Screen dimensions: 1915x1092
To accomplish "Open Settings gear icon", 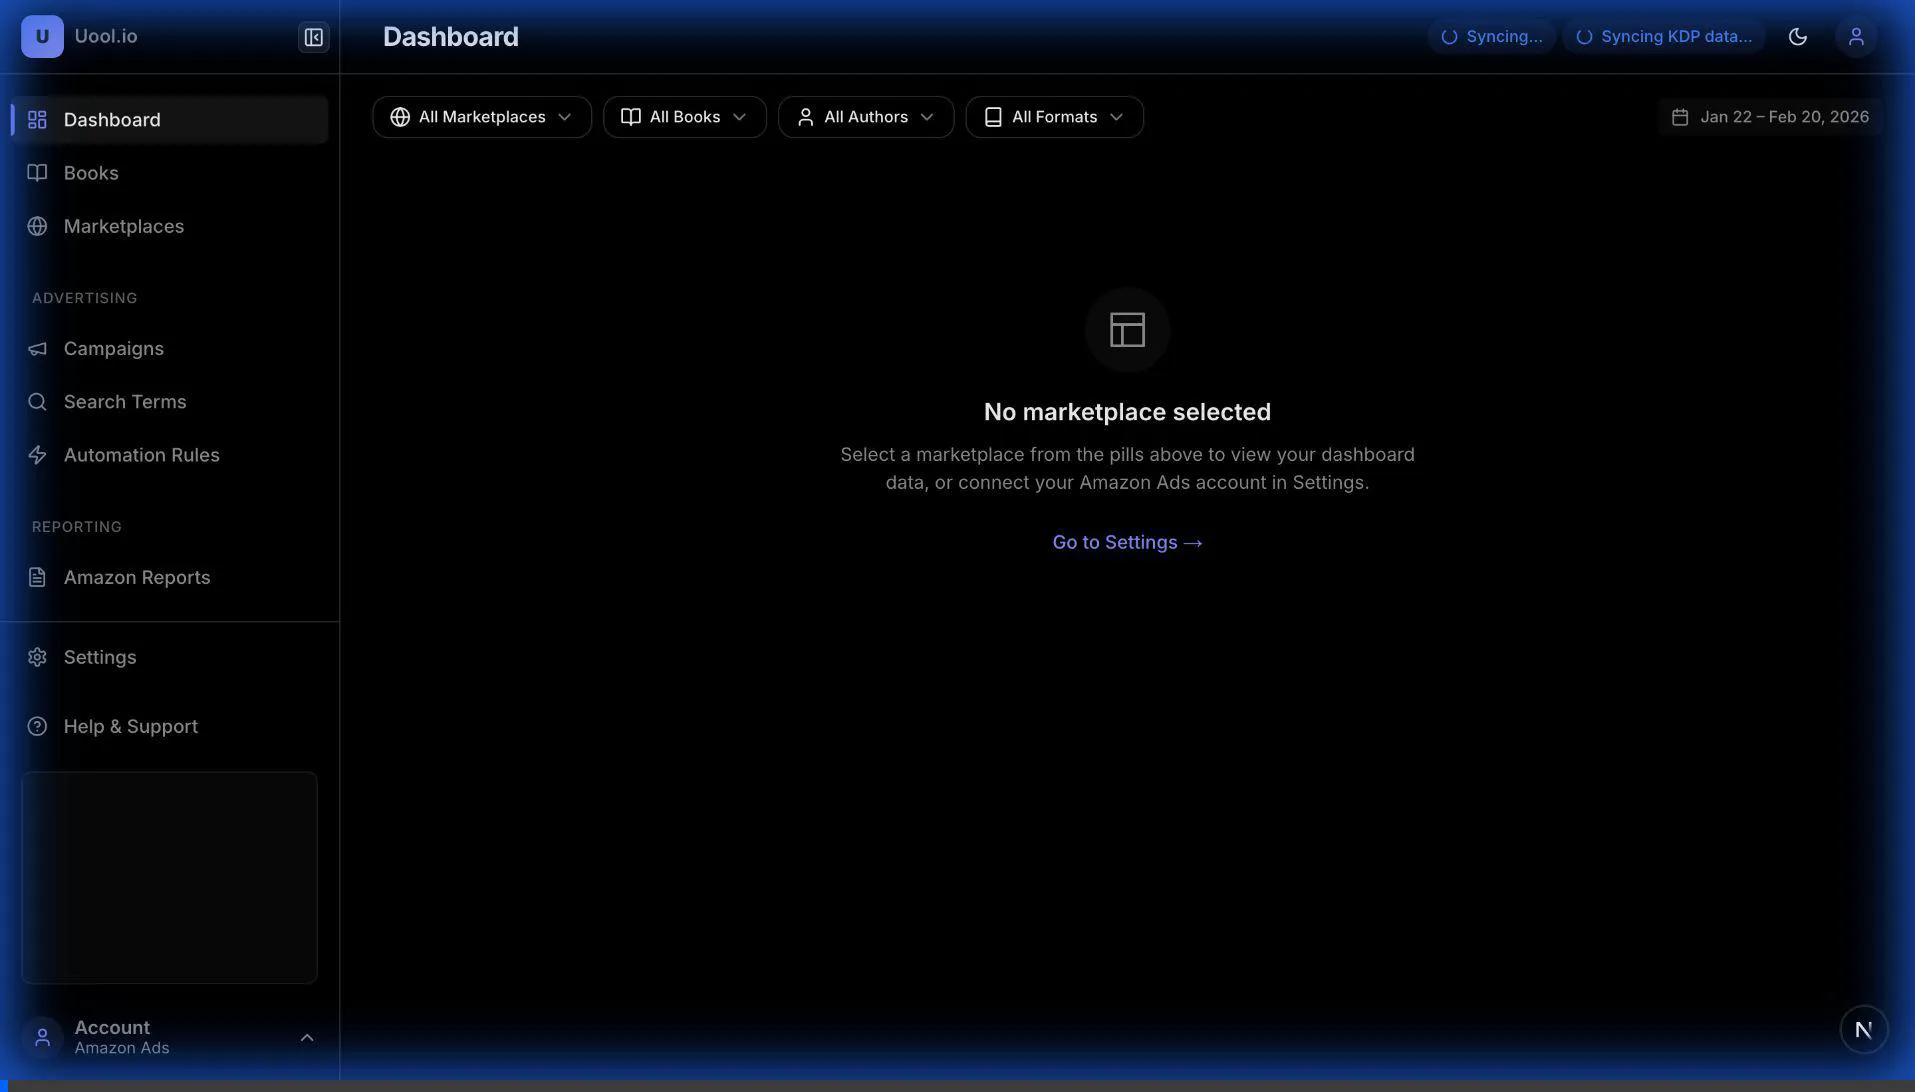I will [x=38, y=657].
